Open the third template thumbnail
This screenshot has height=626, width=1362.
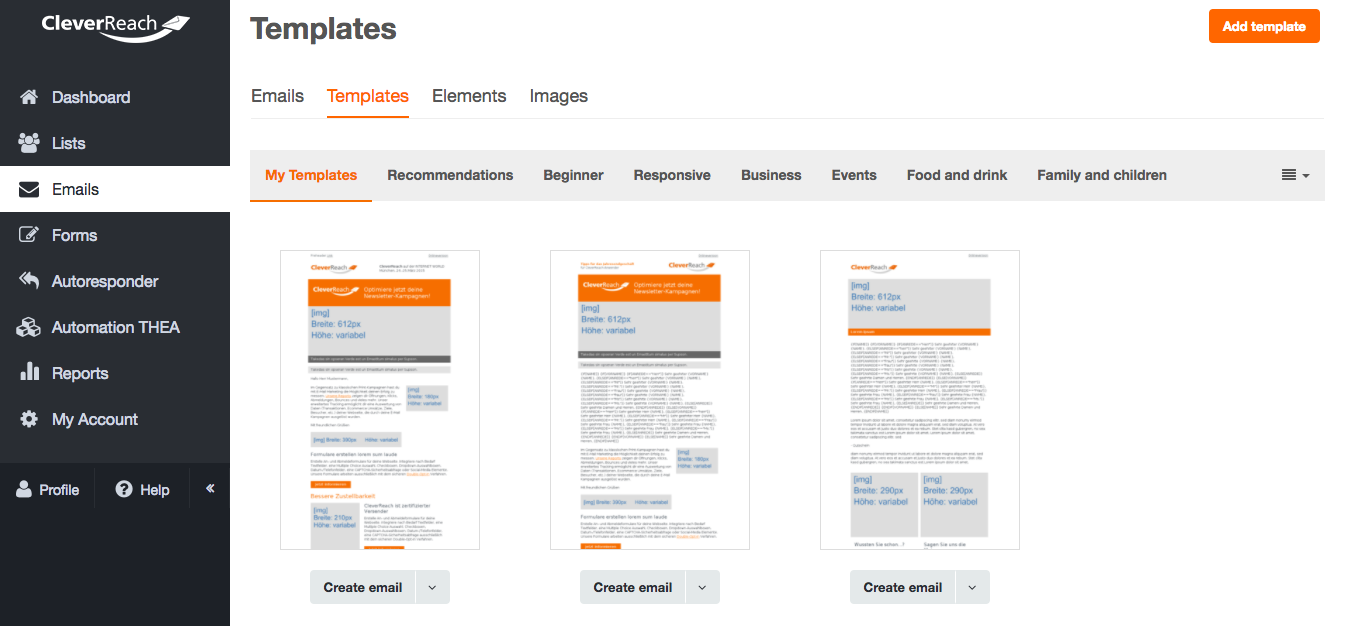click(x=920, y=399)
